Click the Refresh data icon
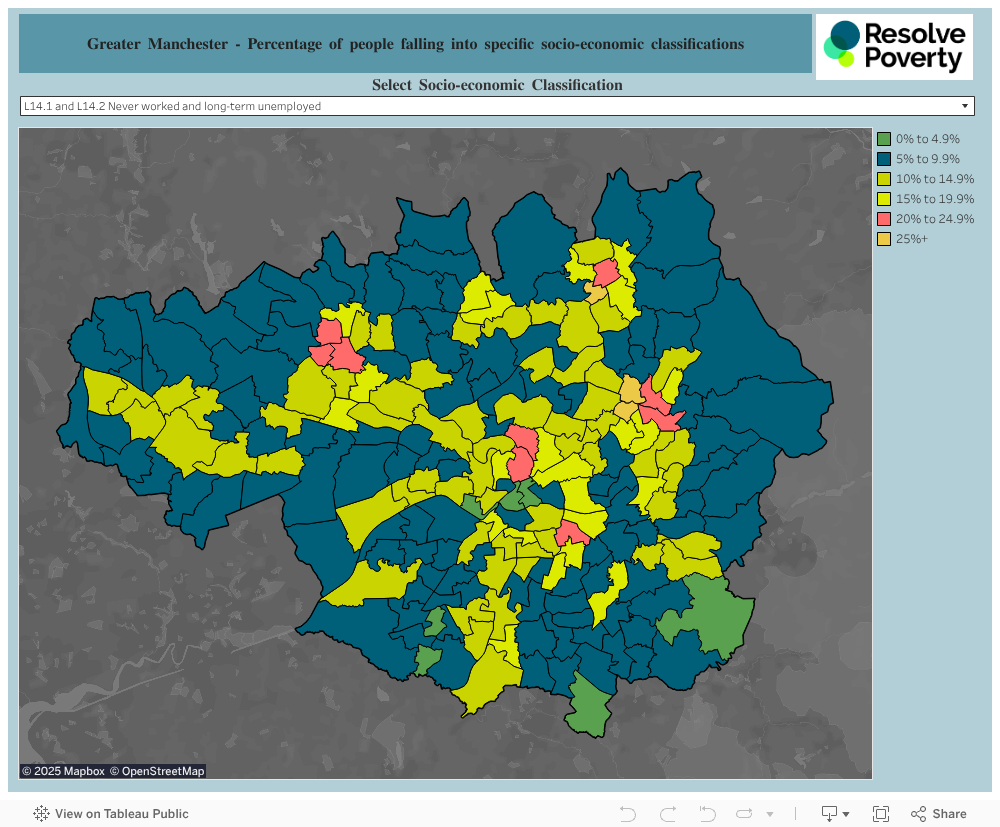 (745, 814)
